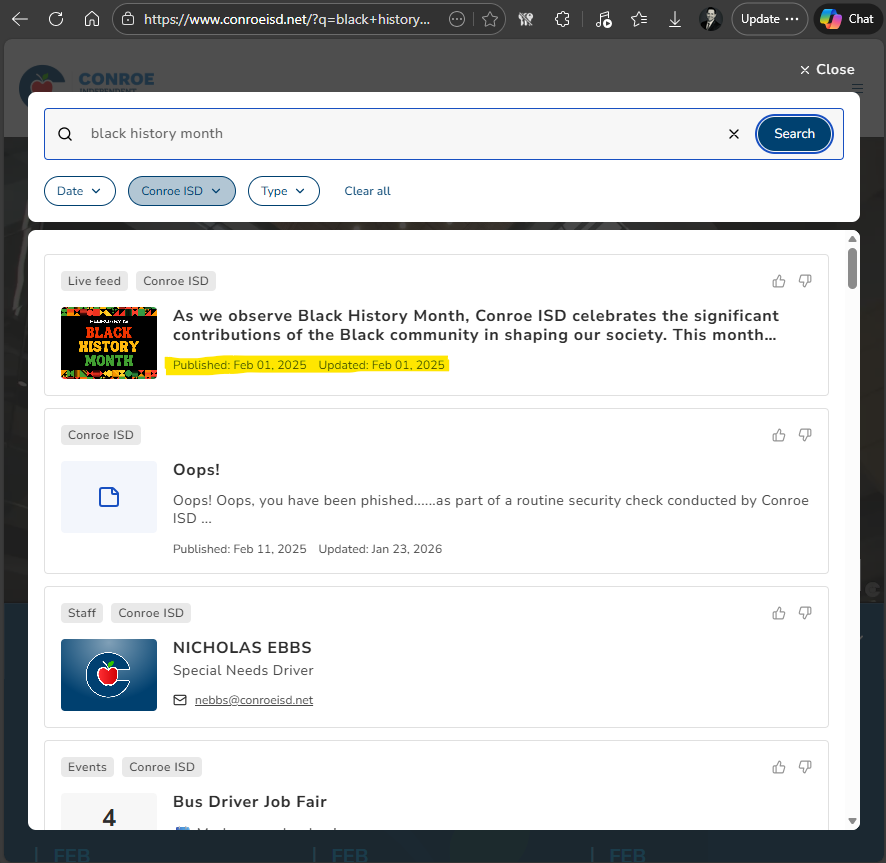Click the Clear all filters link
The width and height of the screenshot is (886, 863).
point(367,191)
